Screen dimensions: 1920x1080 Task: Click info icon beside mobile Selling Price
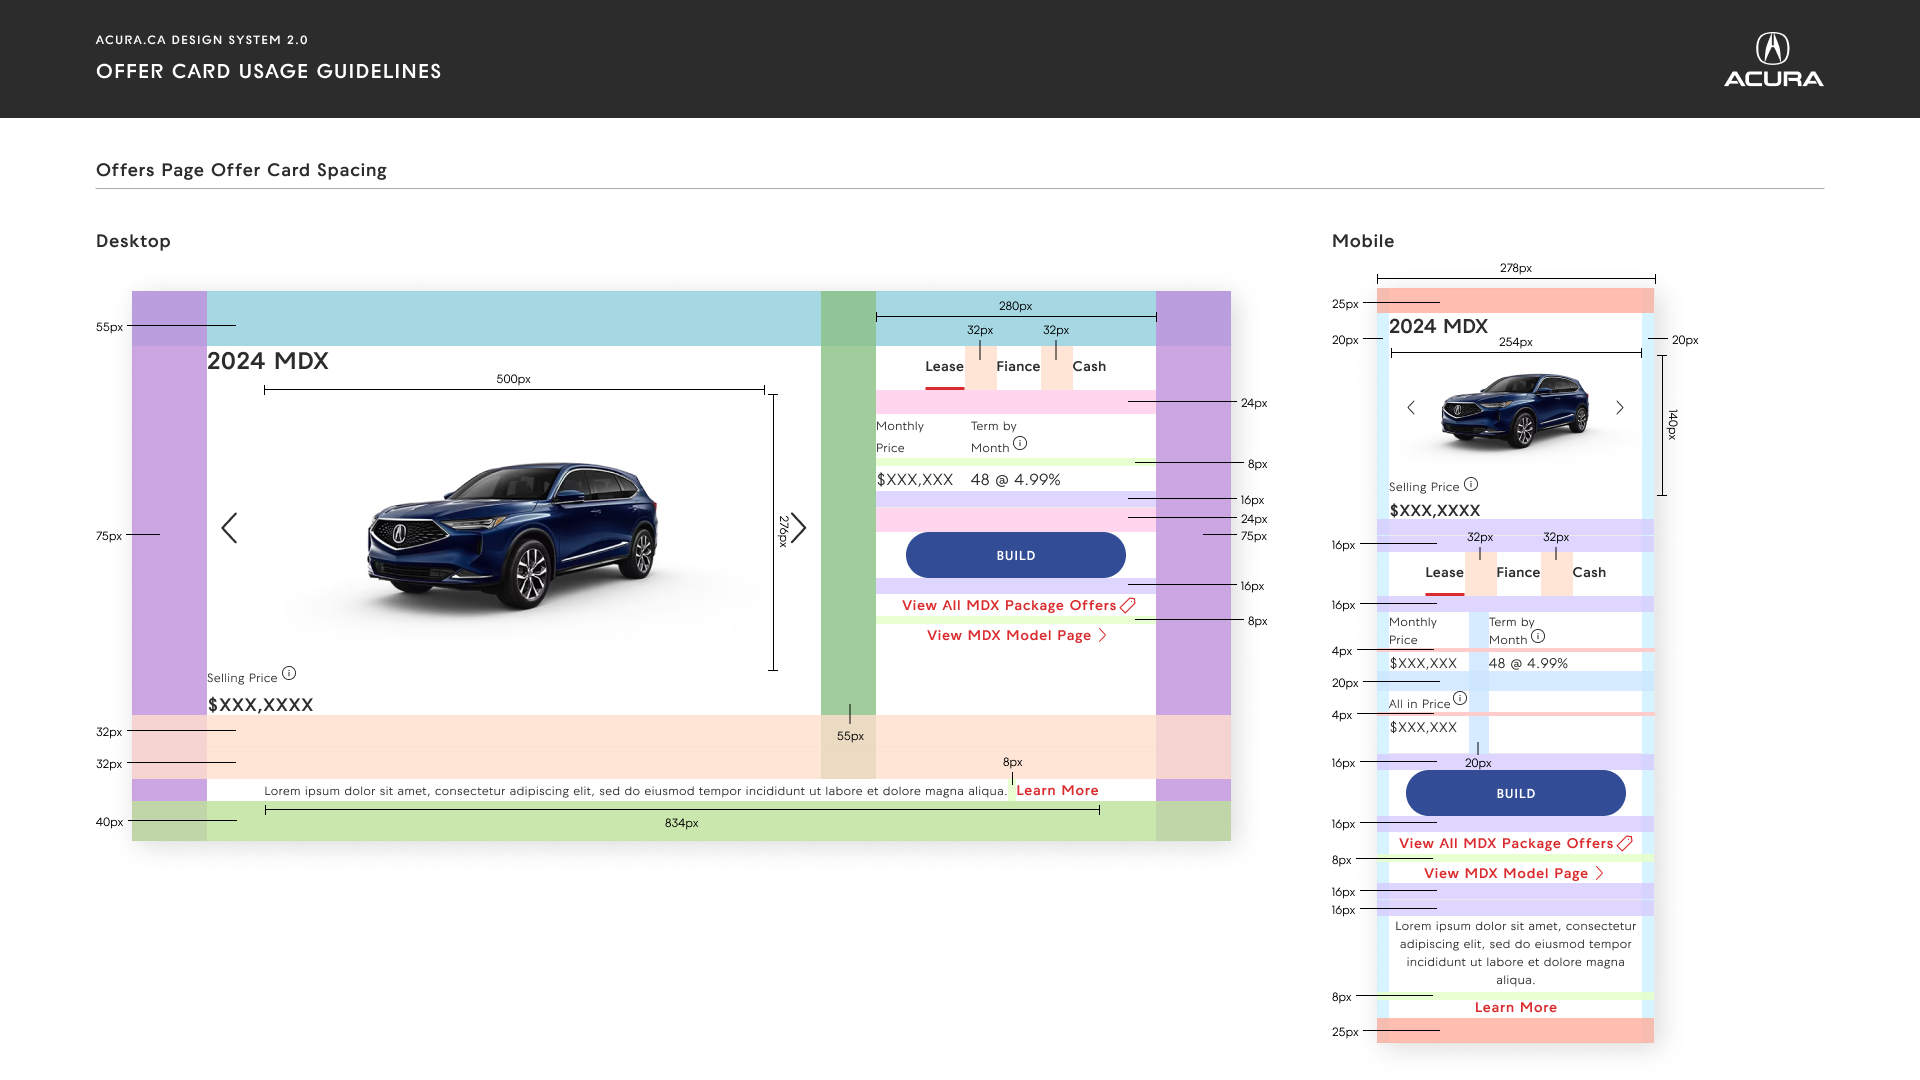tap(1471, 485)
